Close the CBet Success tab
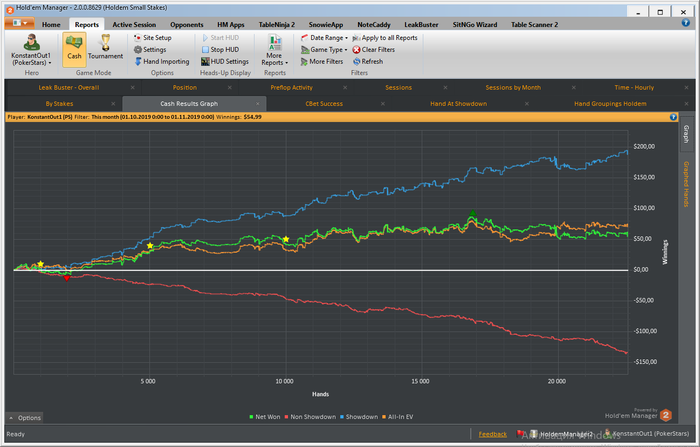This screenshot has width=700, height=447. point(383,104)
